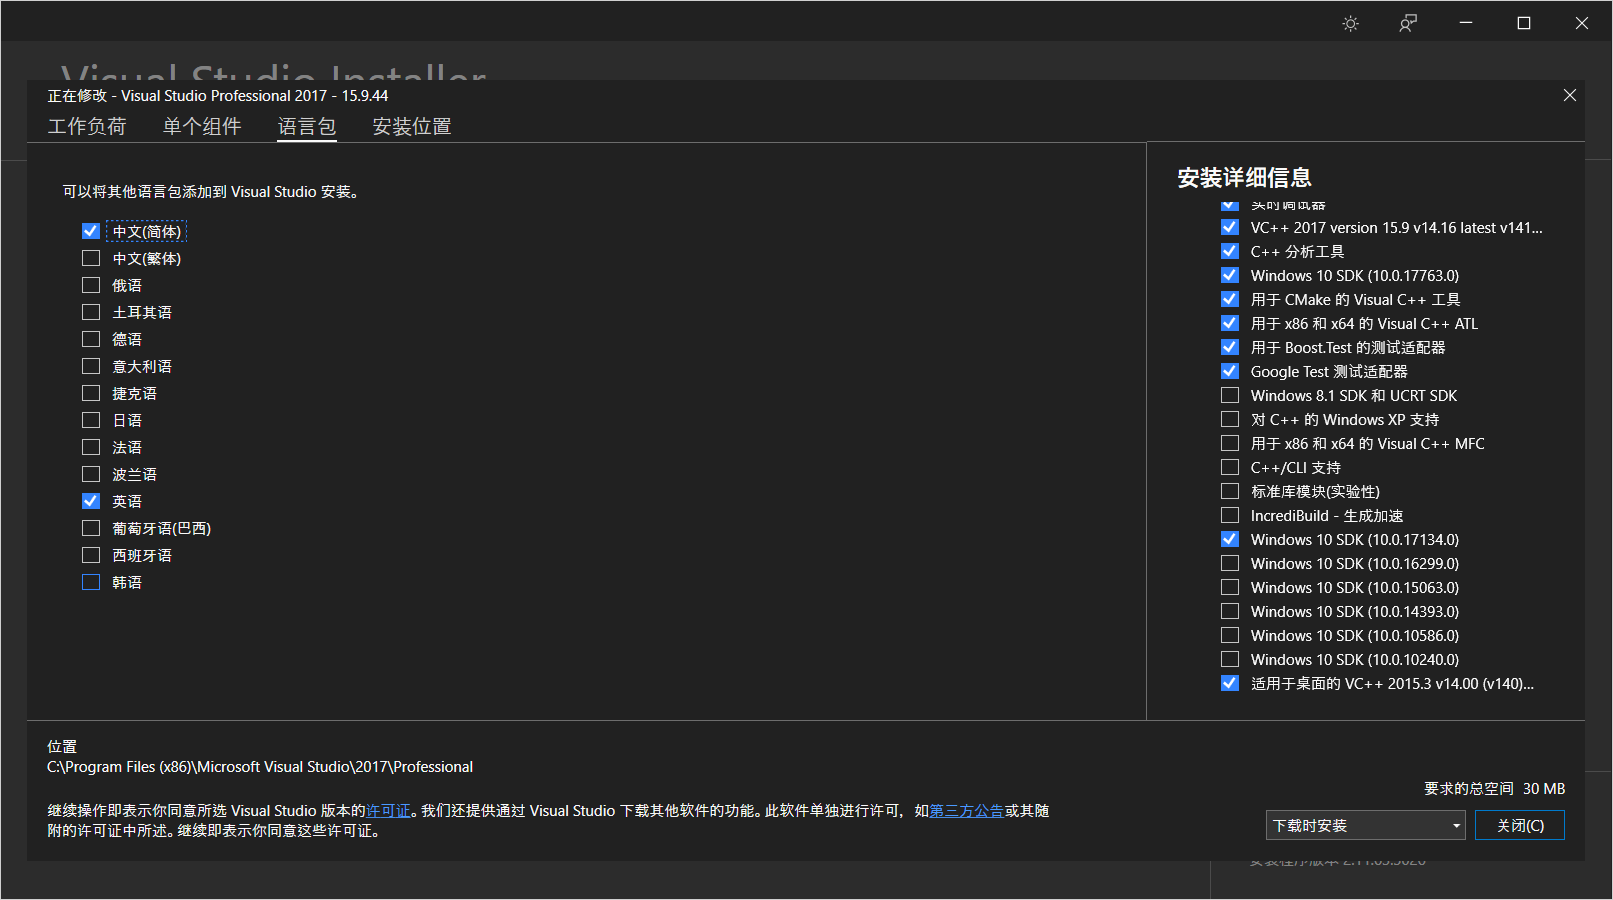Check the 韩语 language checkbox

tap(91, 582)
